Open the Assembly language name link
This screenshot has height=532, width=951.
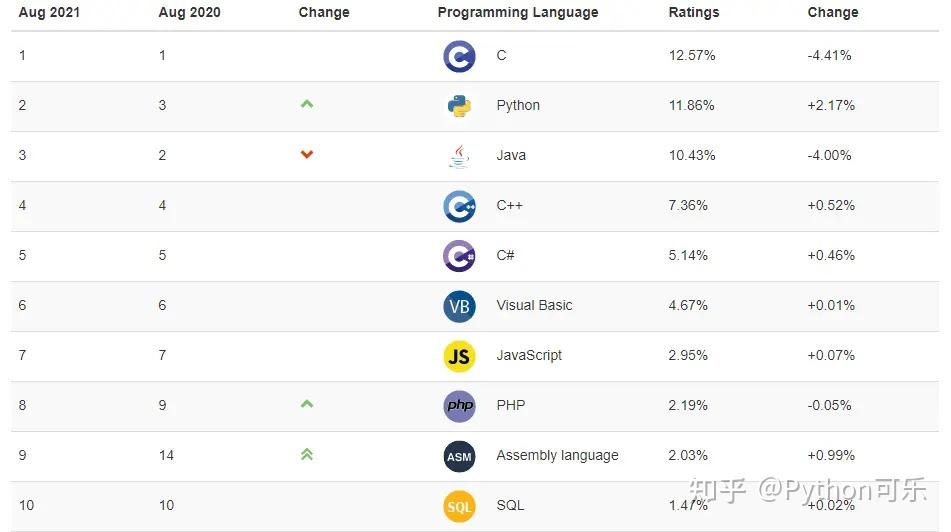(557, 456)
